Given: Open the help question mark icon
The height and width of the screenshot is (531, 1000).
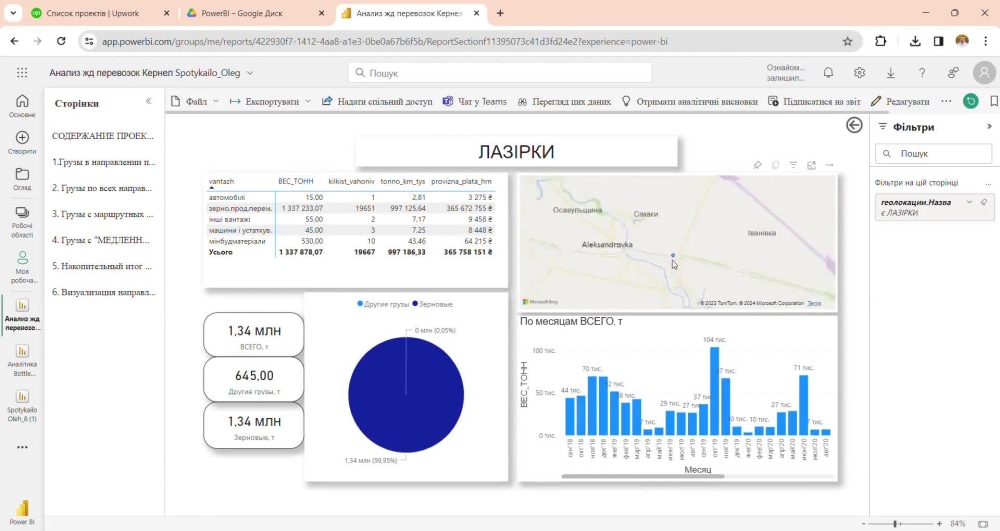Looking at the screenshot, I should point(922,73).
